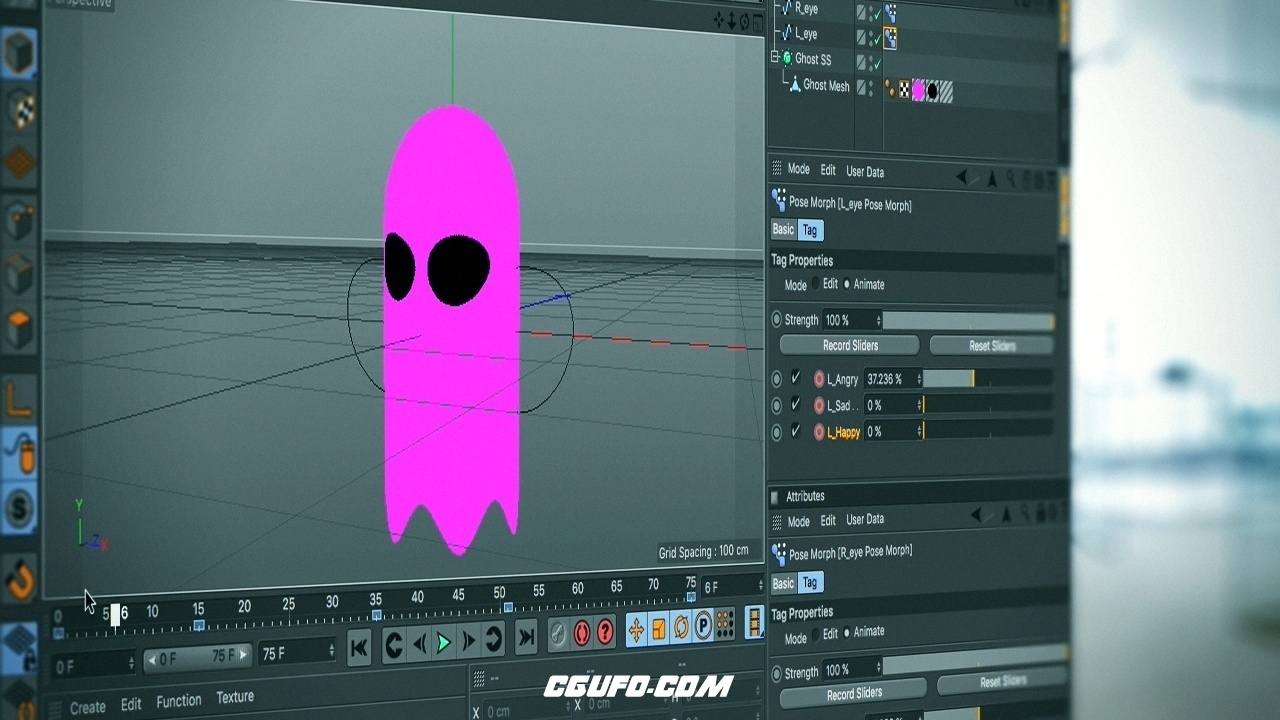
Task: Go to the previous keyframe
Action: click(394, 645)
